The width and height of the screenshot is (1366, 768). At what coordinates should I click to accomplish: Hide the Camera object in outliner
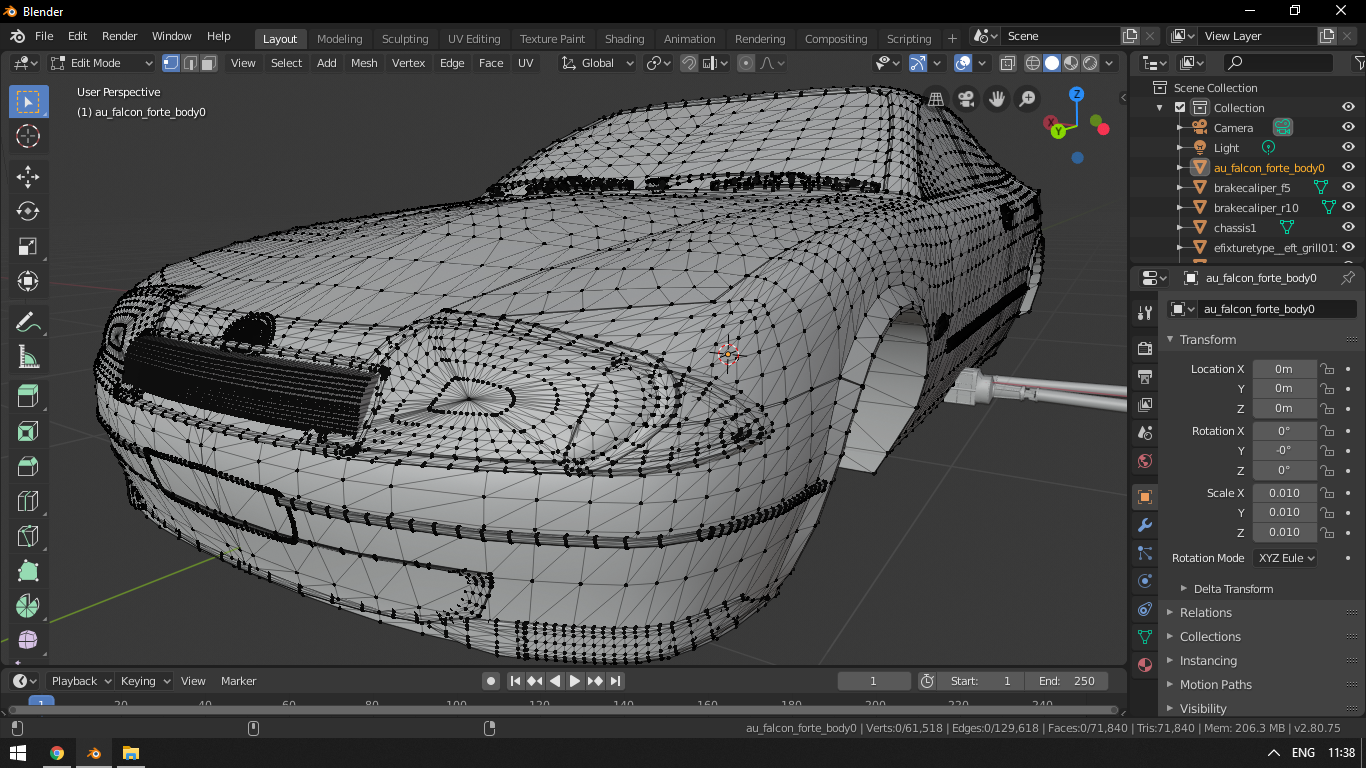point(1348,128)
